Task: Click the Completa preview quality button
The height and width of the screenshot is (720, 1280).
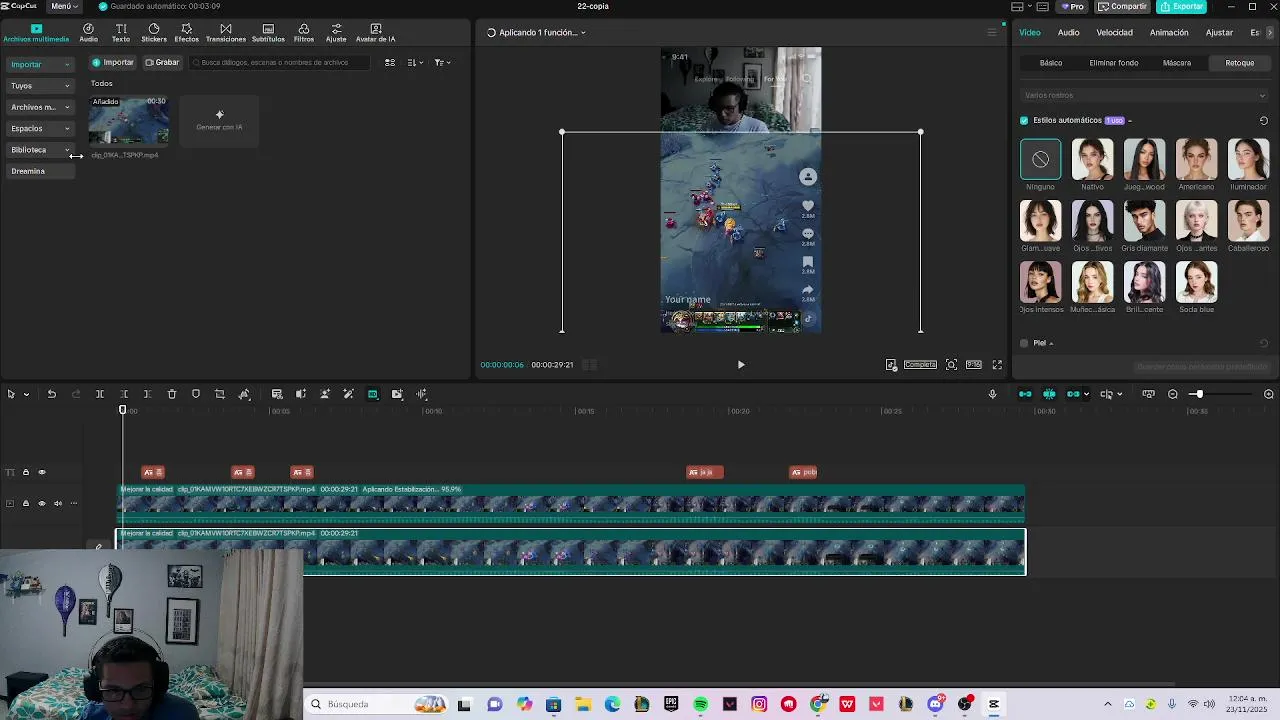Action: 920,365
